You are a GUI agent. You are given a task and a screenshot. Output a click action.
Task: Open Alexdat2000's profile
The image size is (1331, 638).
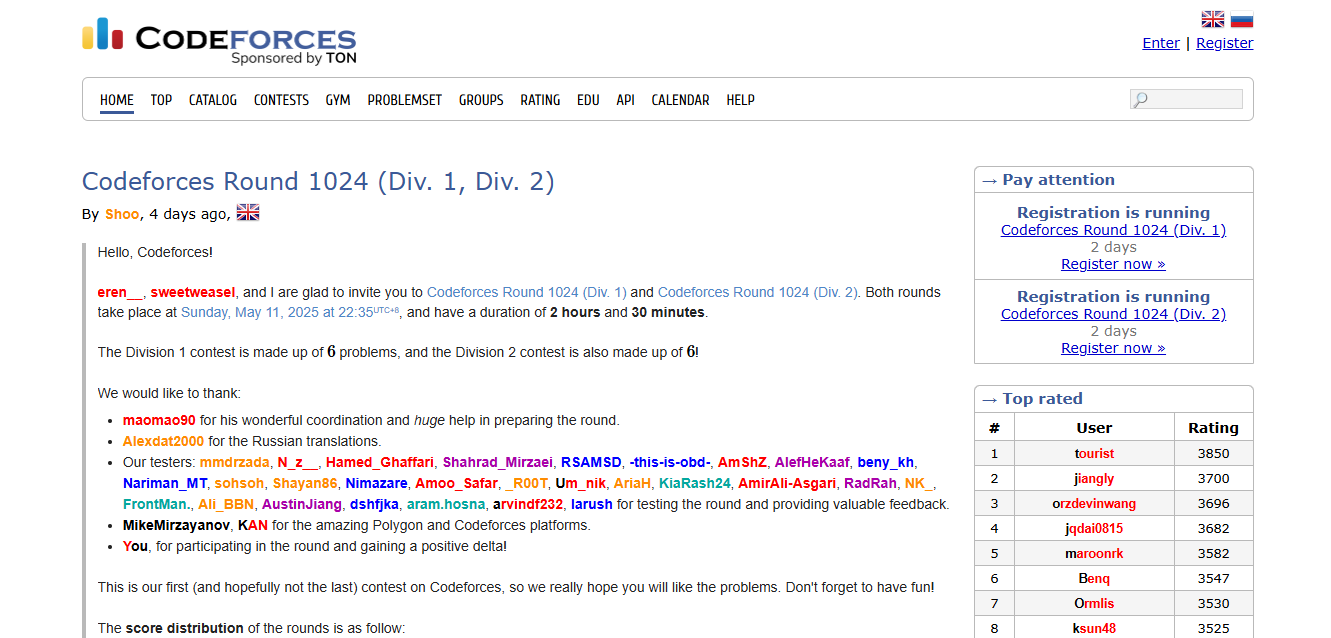click(x=163, y=441)
